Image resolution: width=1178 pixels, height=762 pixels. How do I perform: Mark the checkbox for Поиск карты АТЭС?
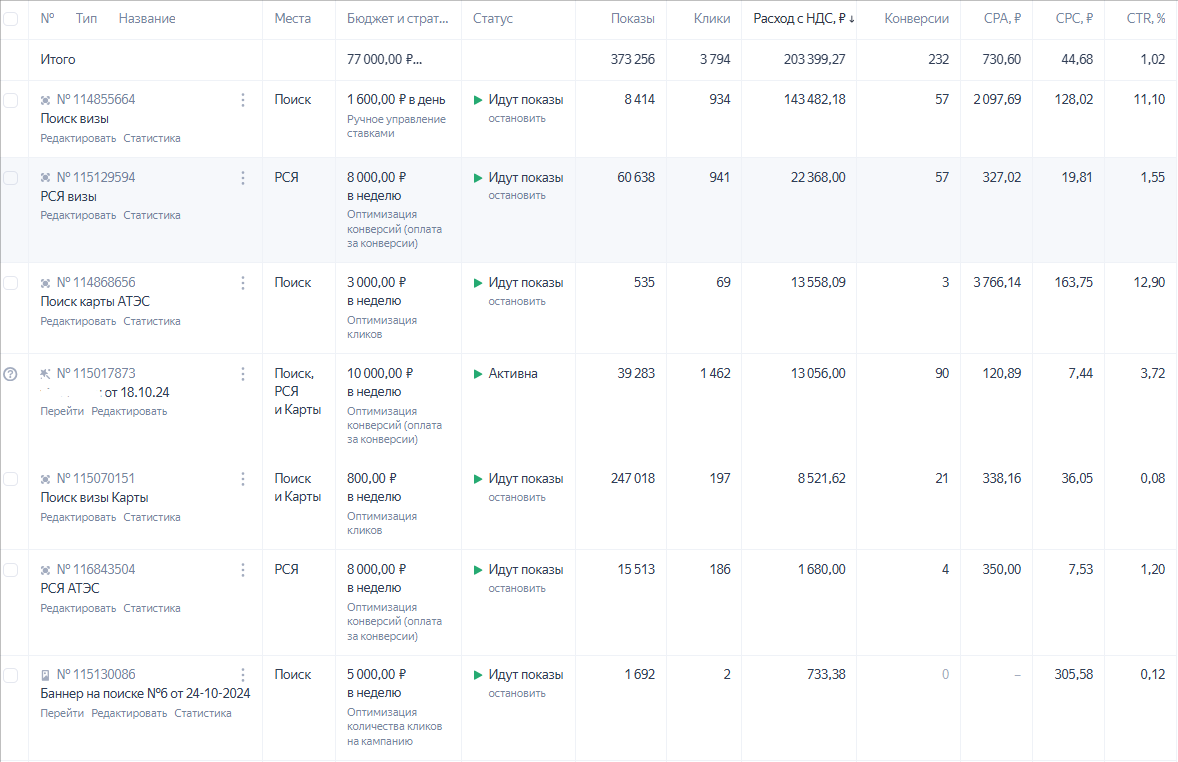pyautogui.click(x=11, y=283)
